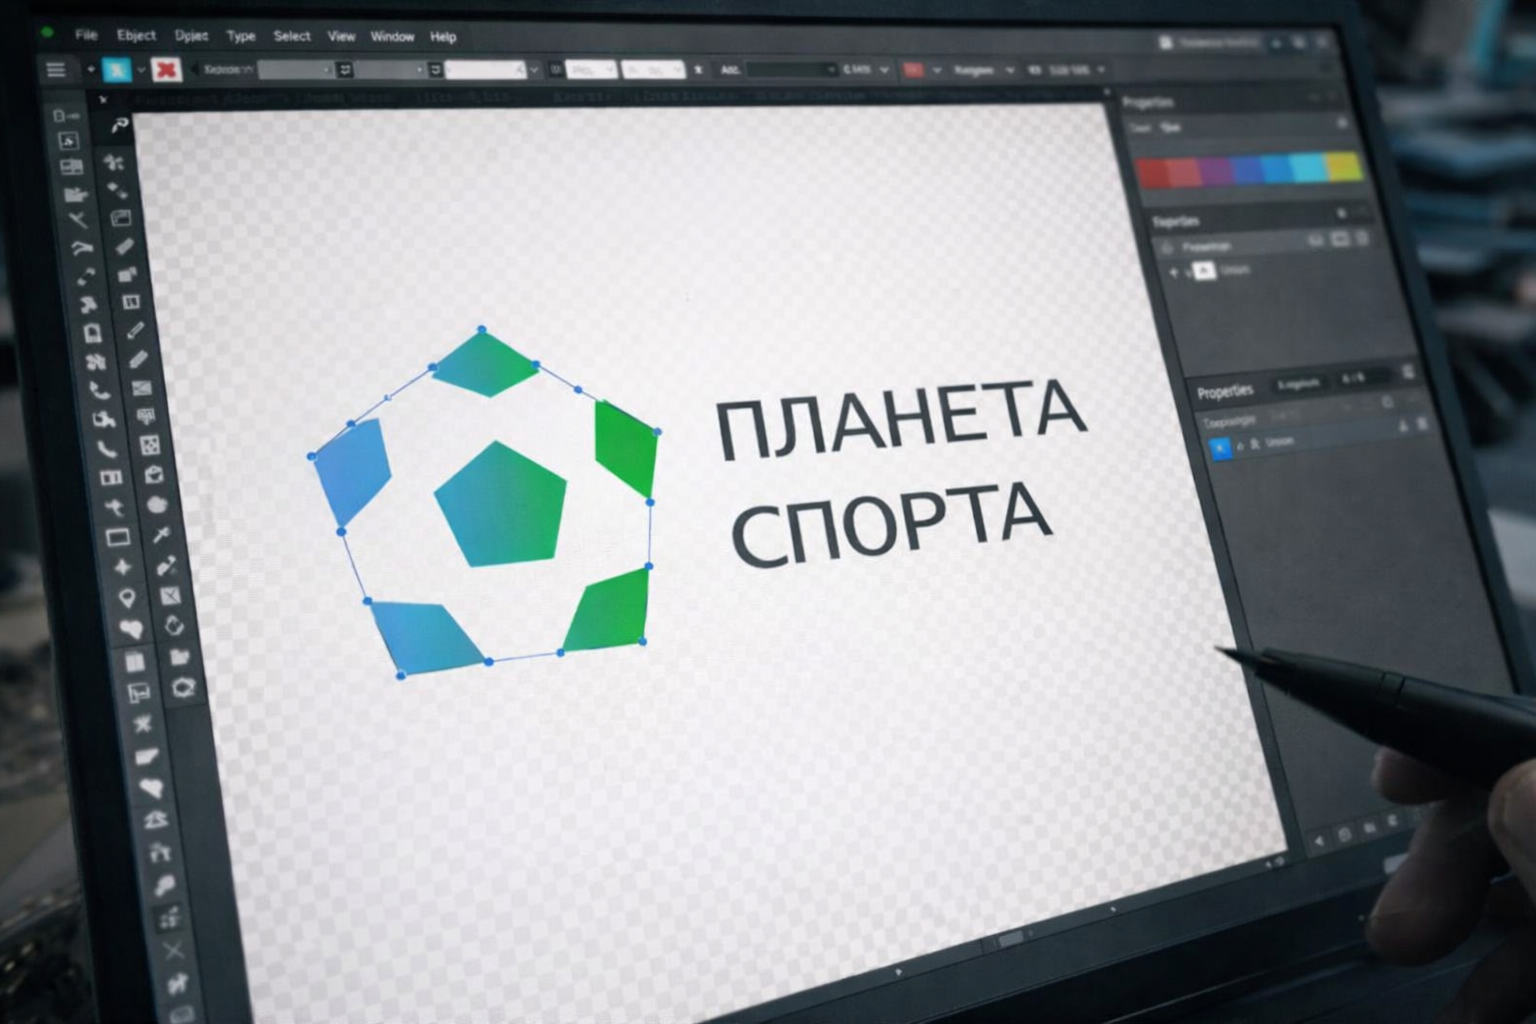Select the eyedropper tool in the left toolbox
The image size is (1536, 1024).
click(161, 535)
